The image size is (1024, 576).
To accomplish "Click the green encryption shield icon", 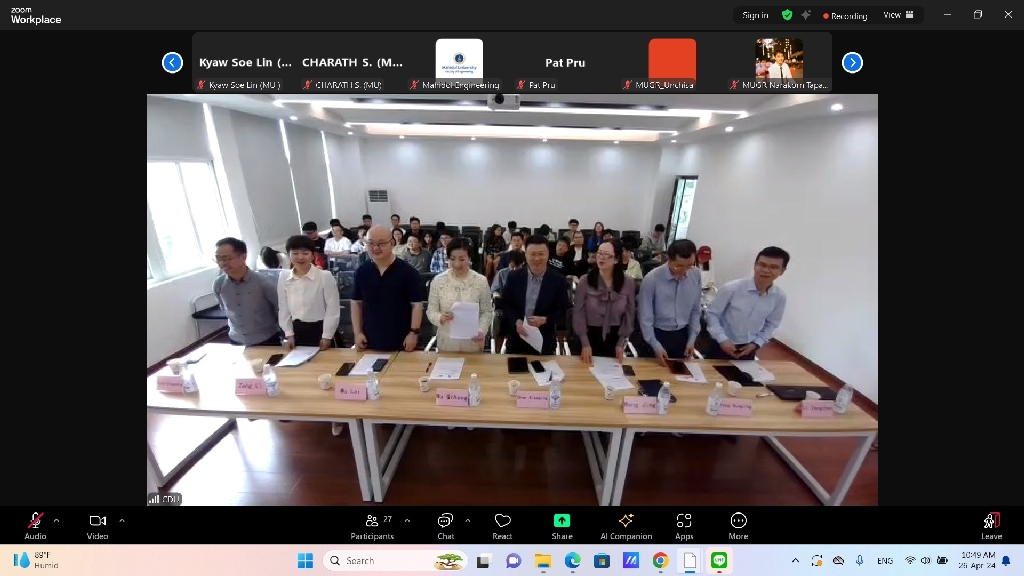I will (x=787, y=15).
